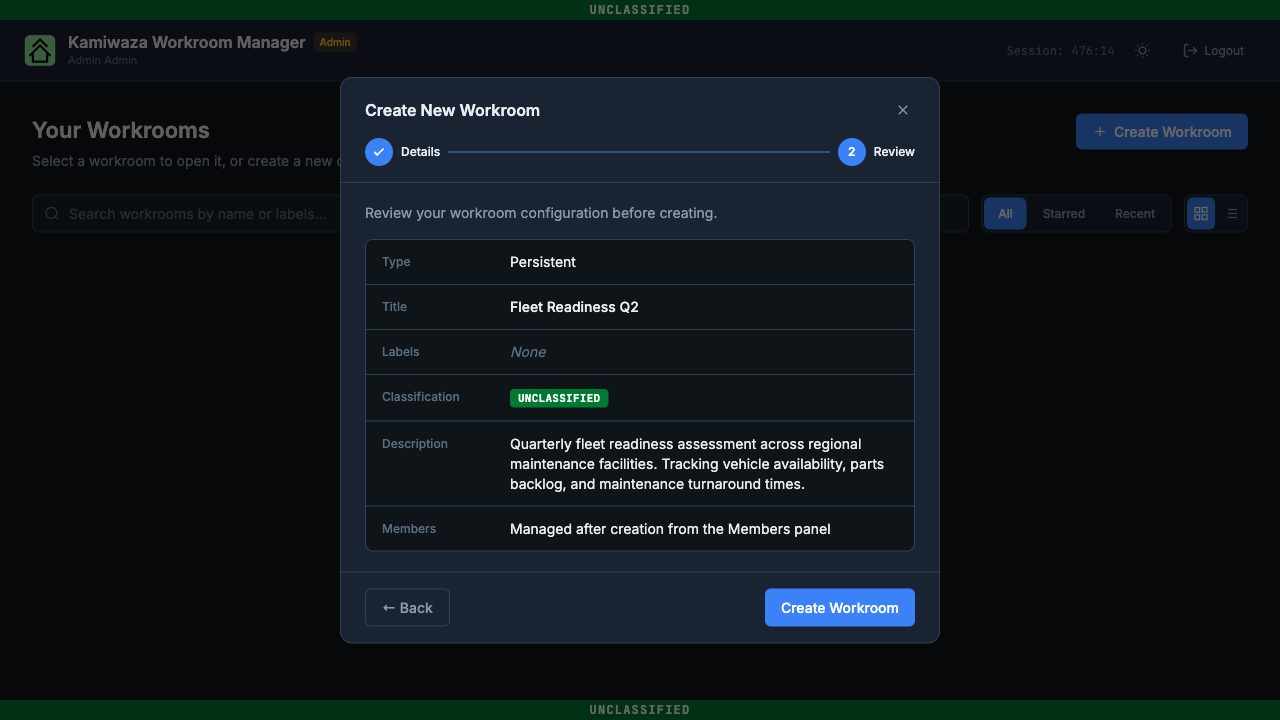Click the completed Details step checkmark
1280x720 pixels.
pyautogui.click(x=379, y=152)
